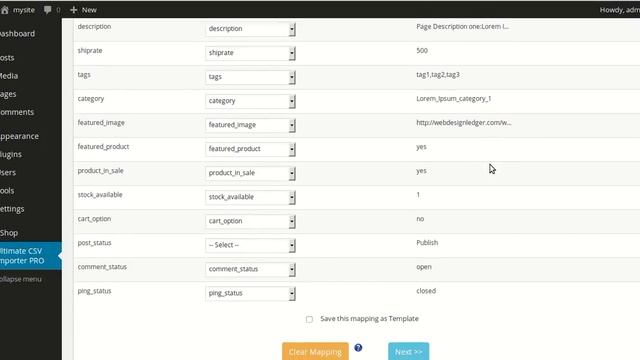This screenshot has height=360, width=640.
Task: Click the cart_option value 'no'
Action: click(420, 219)
